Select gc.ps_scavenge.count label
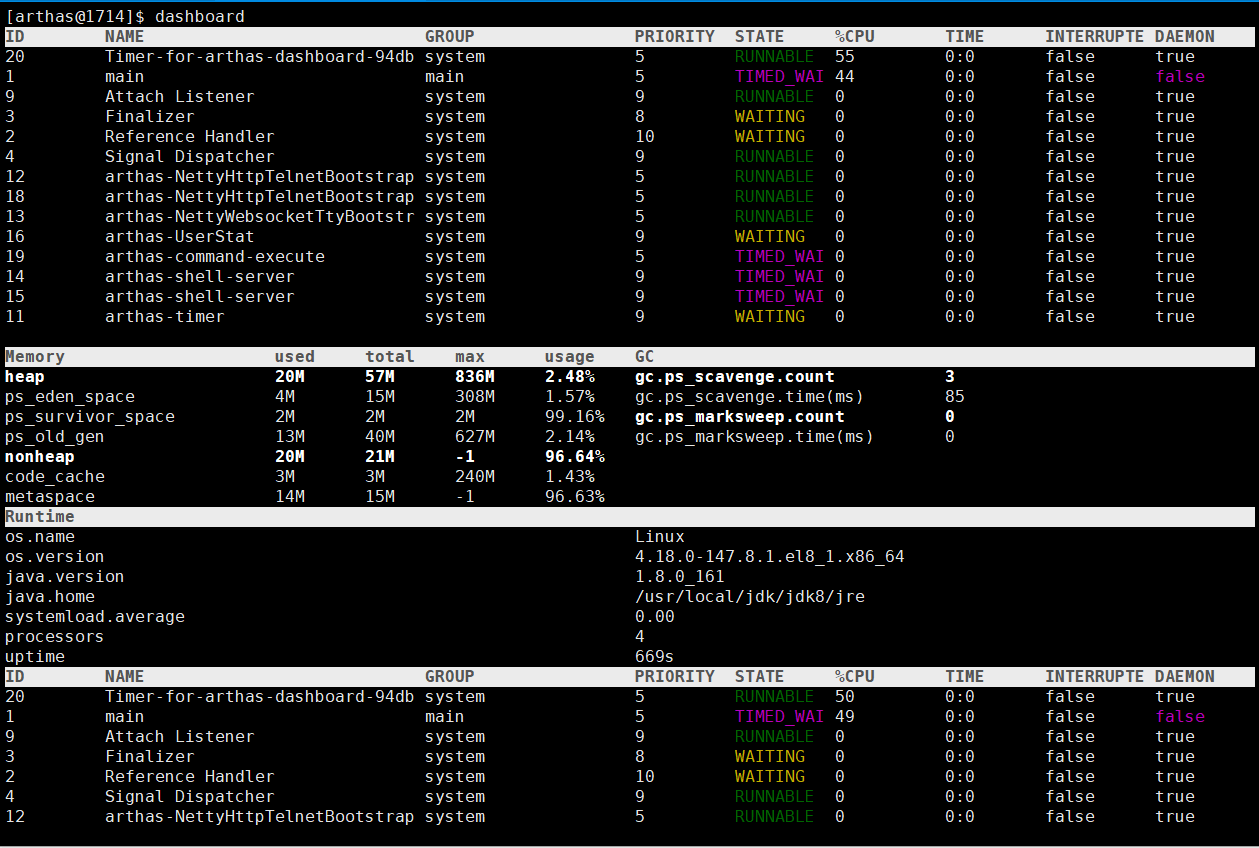This screenshot has height=848, width=1259. pos(735,377)
